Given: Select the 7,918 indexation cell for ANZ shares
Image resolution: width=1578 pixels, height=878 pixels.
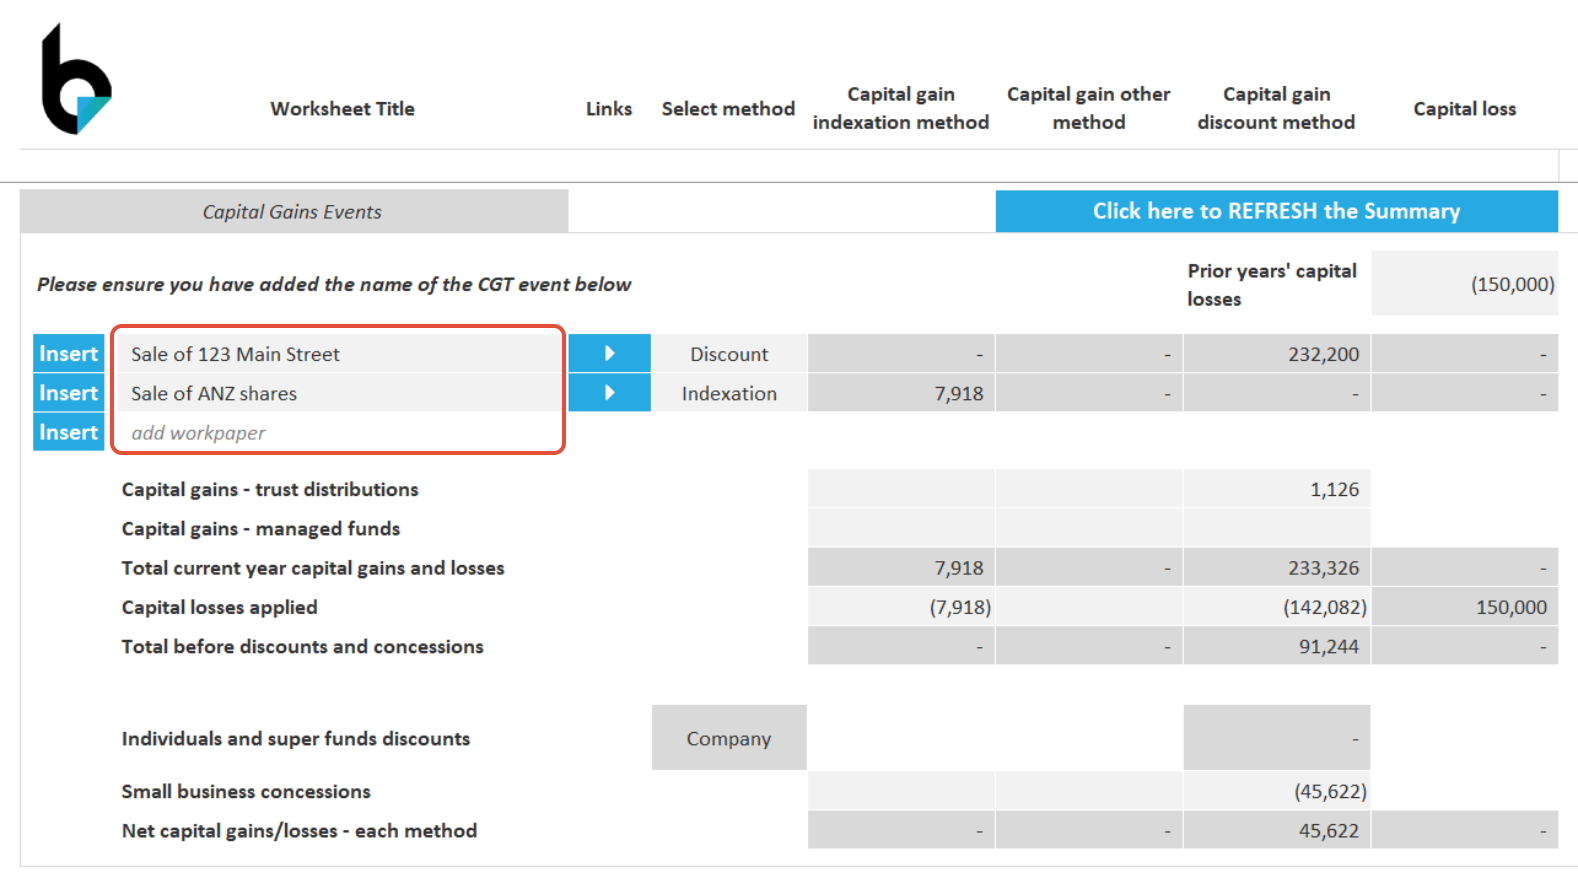Looking at the screenshot, I should click(901, 393).
